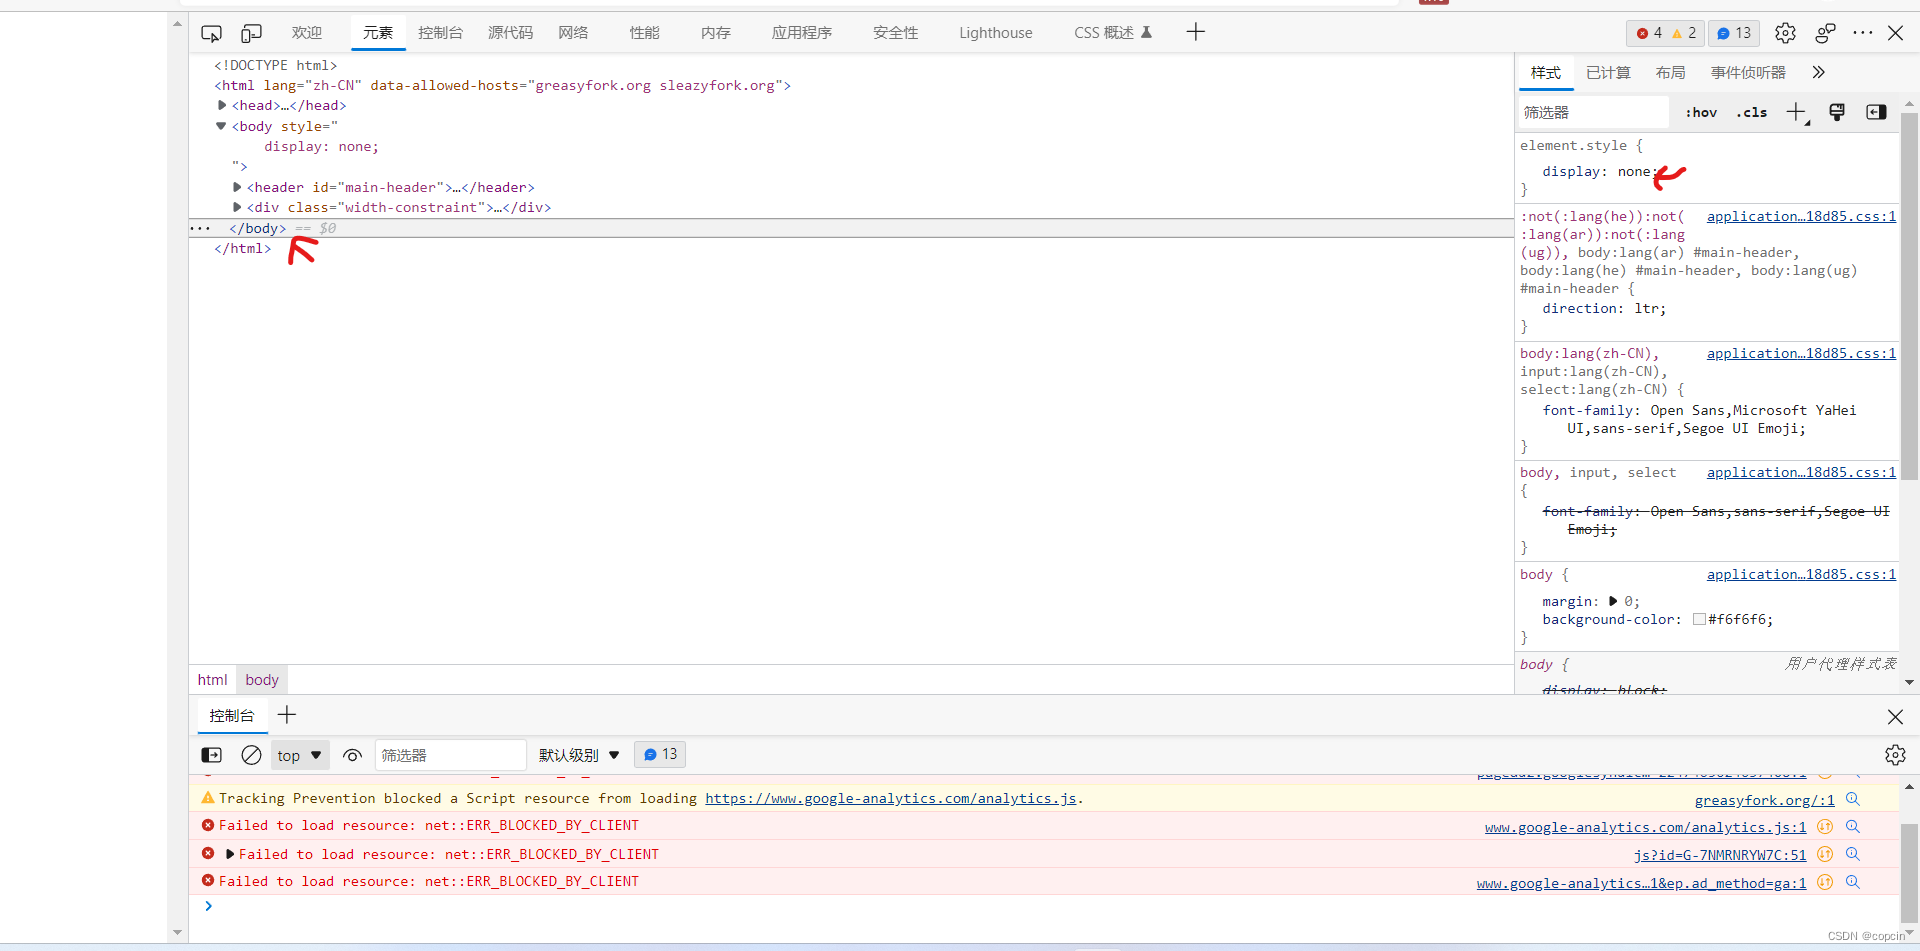This screenshot has width=1920, height=951.
Task: Toggle the console sidebar icon
Action: [212, 755]
